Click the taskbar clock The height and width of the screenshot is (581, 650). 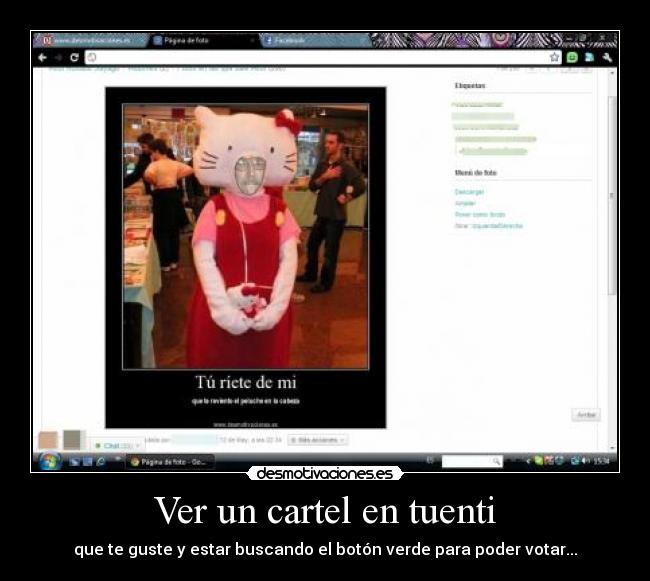[601, 461]
